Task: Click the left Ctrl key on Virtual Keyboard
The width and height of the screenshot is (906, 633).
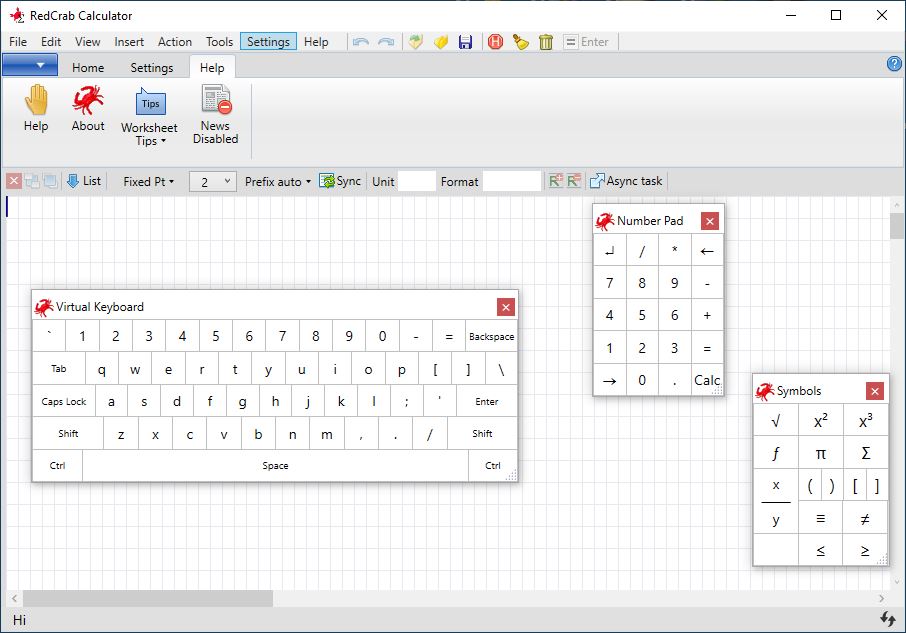Action: (x=57, y=466)
